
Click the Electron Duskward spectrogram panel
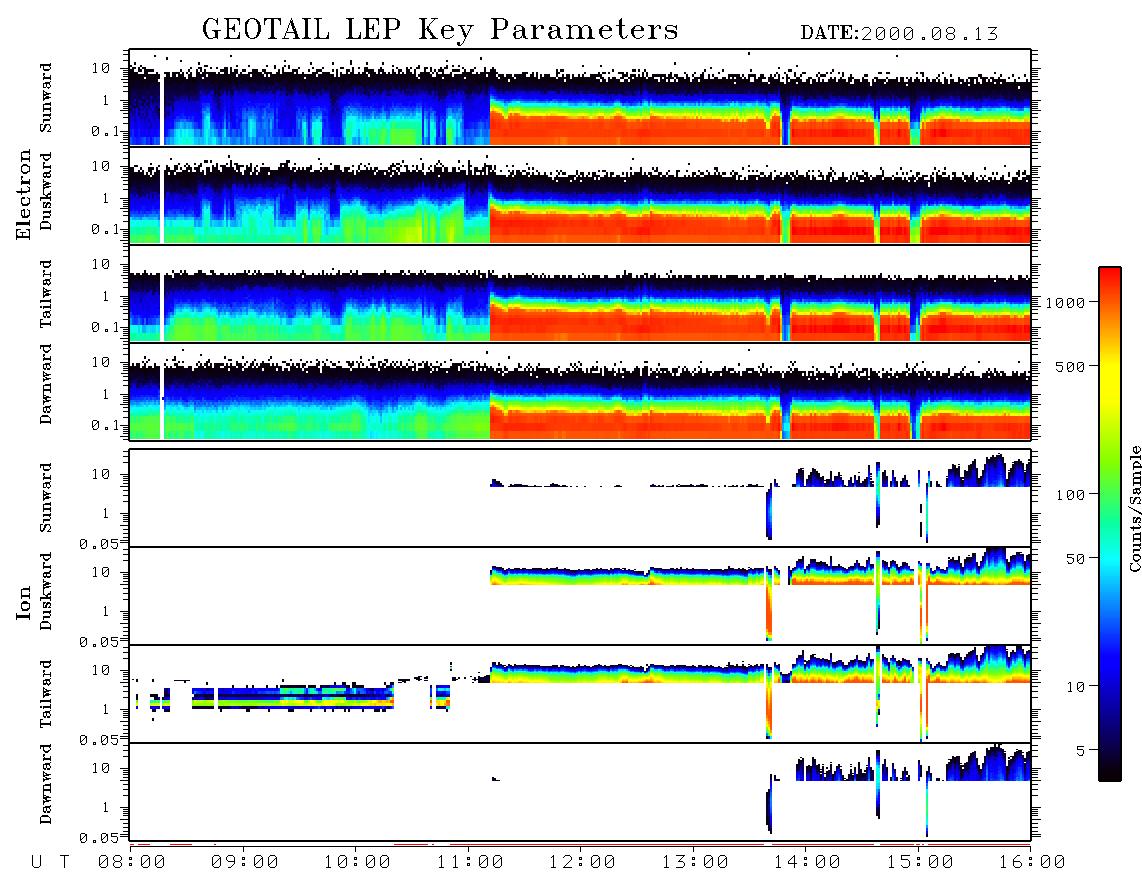tap(580, 195)
